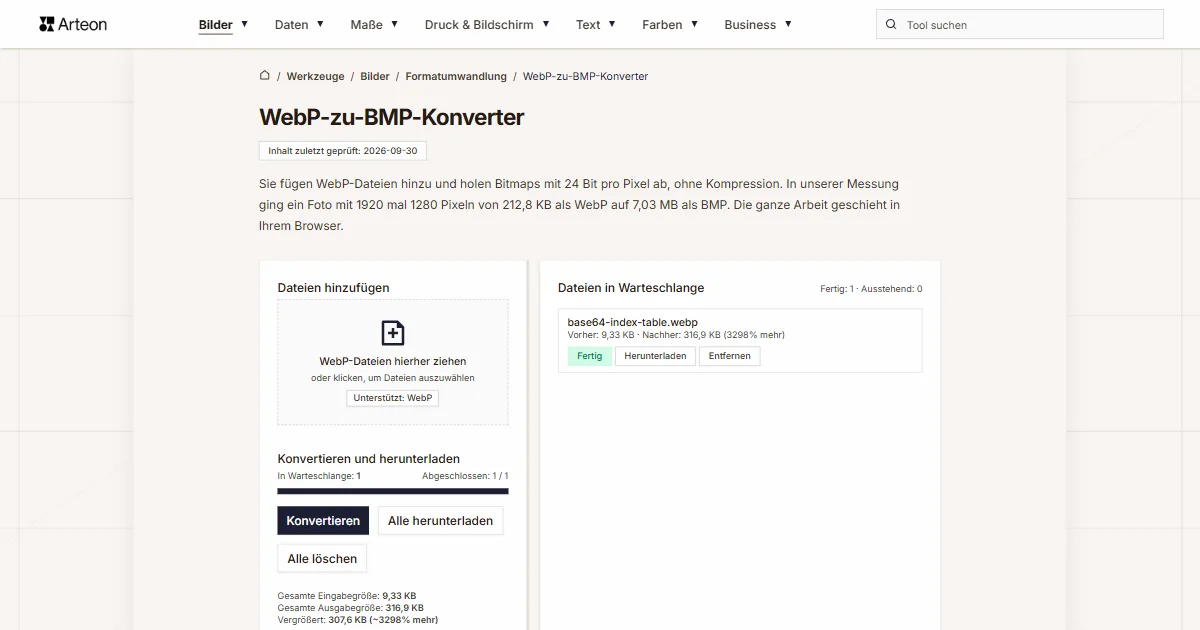The width and height of the screenshot is (1200, 630).
Task: Open the Daten menu
Action: 291,24
